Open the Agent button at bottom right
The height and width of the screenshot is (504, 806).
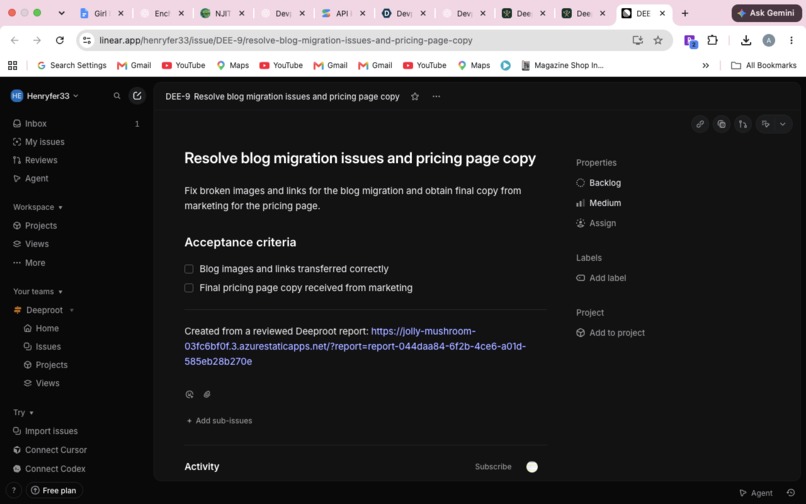pyautogui.click(x=756, y=493)
